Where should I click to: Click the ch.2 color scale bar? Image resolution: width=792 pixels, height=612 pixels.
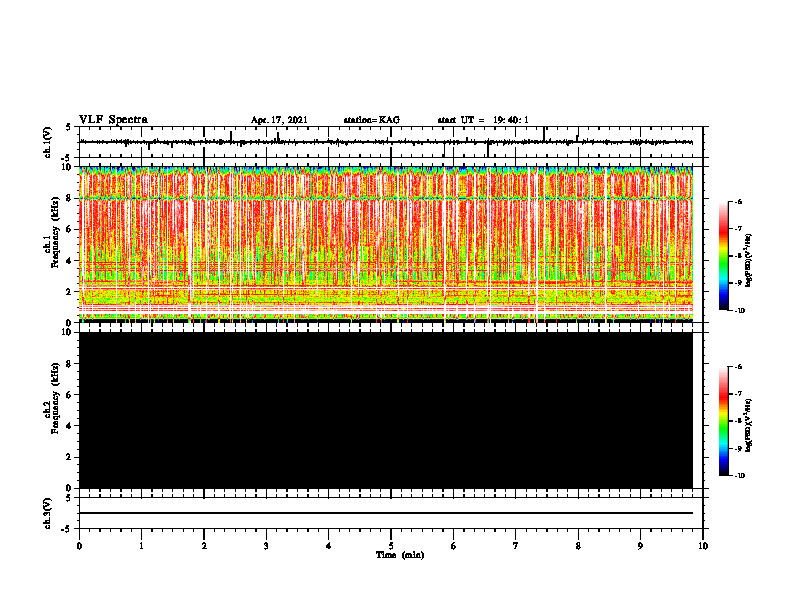[x=724, y=421]
